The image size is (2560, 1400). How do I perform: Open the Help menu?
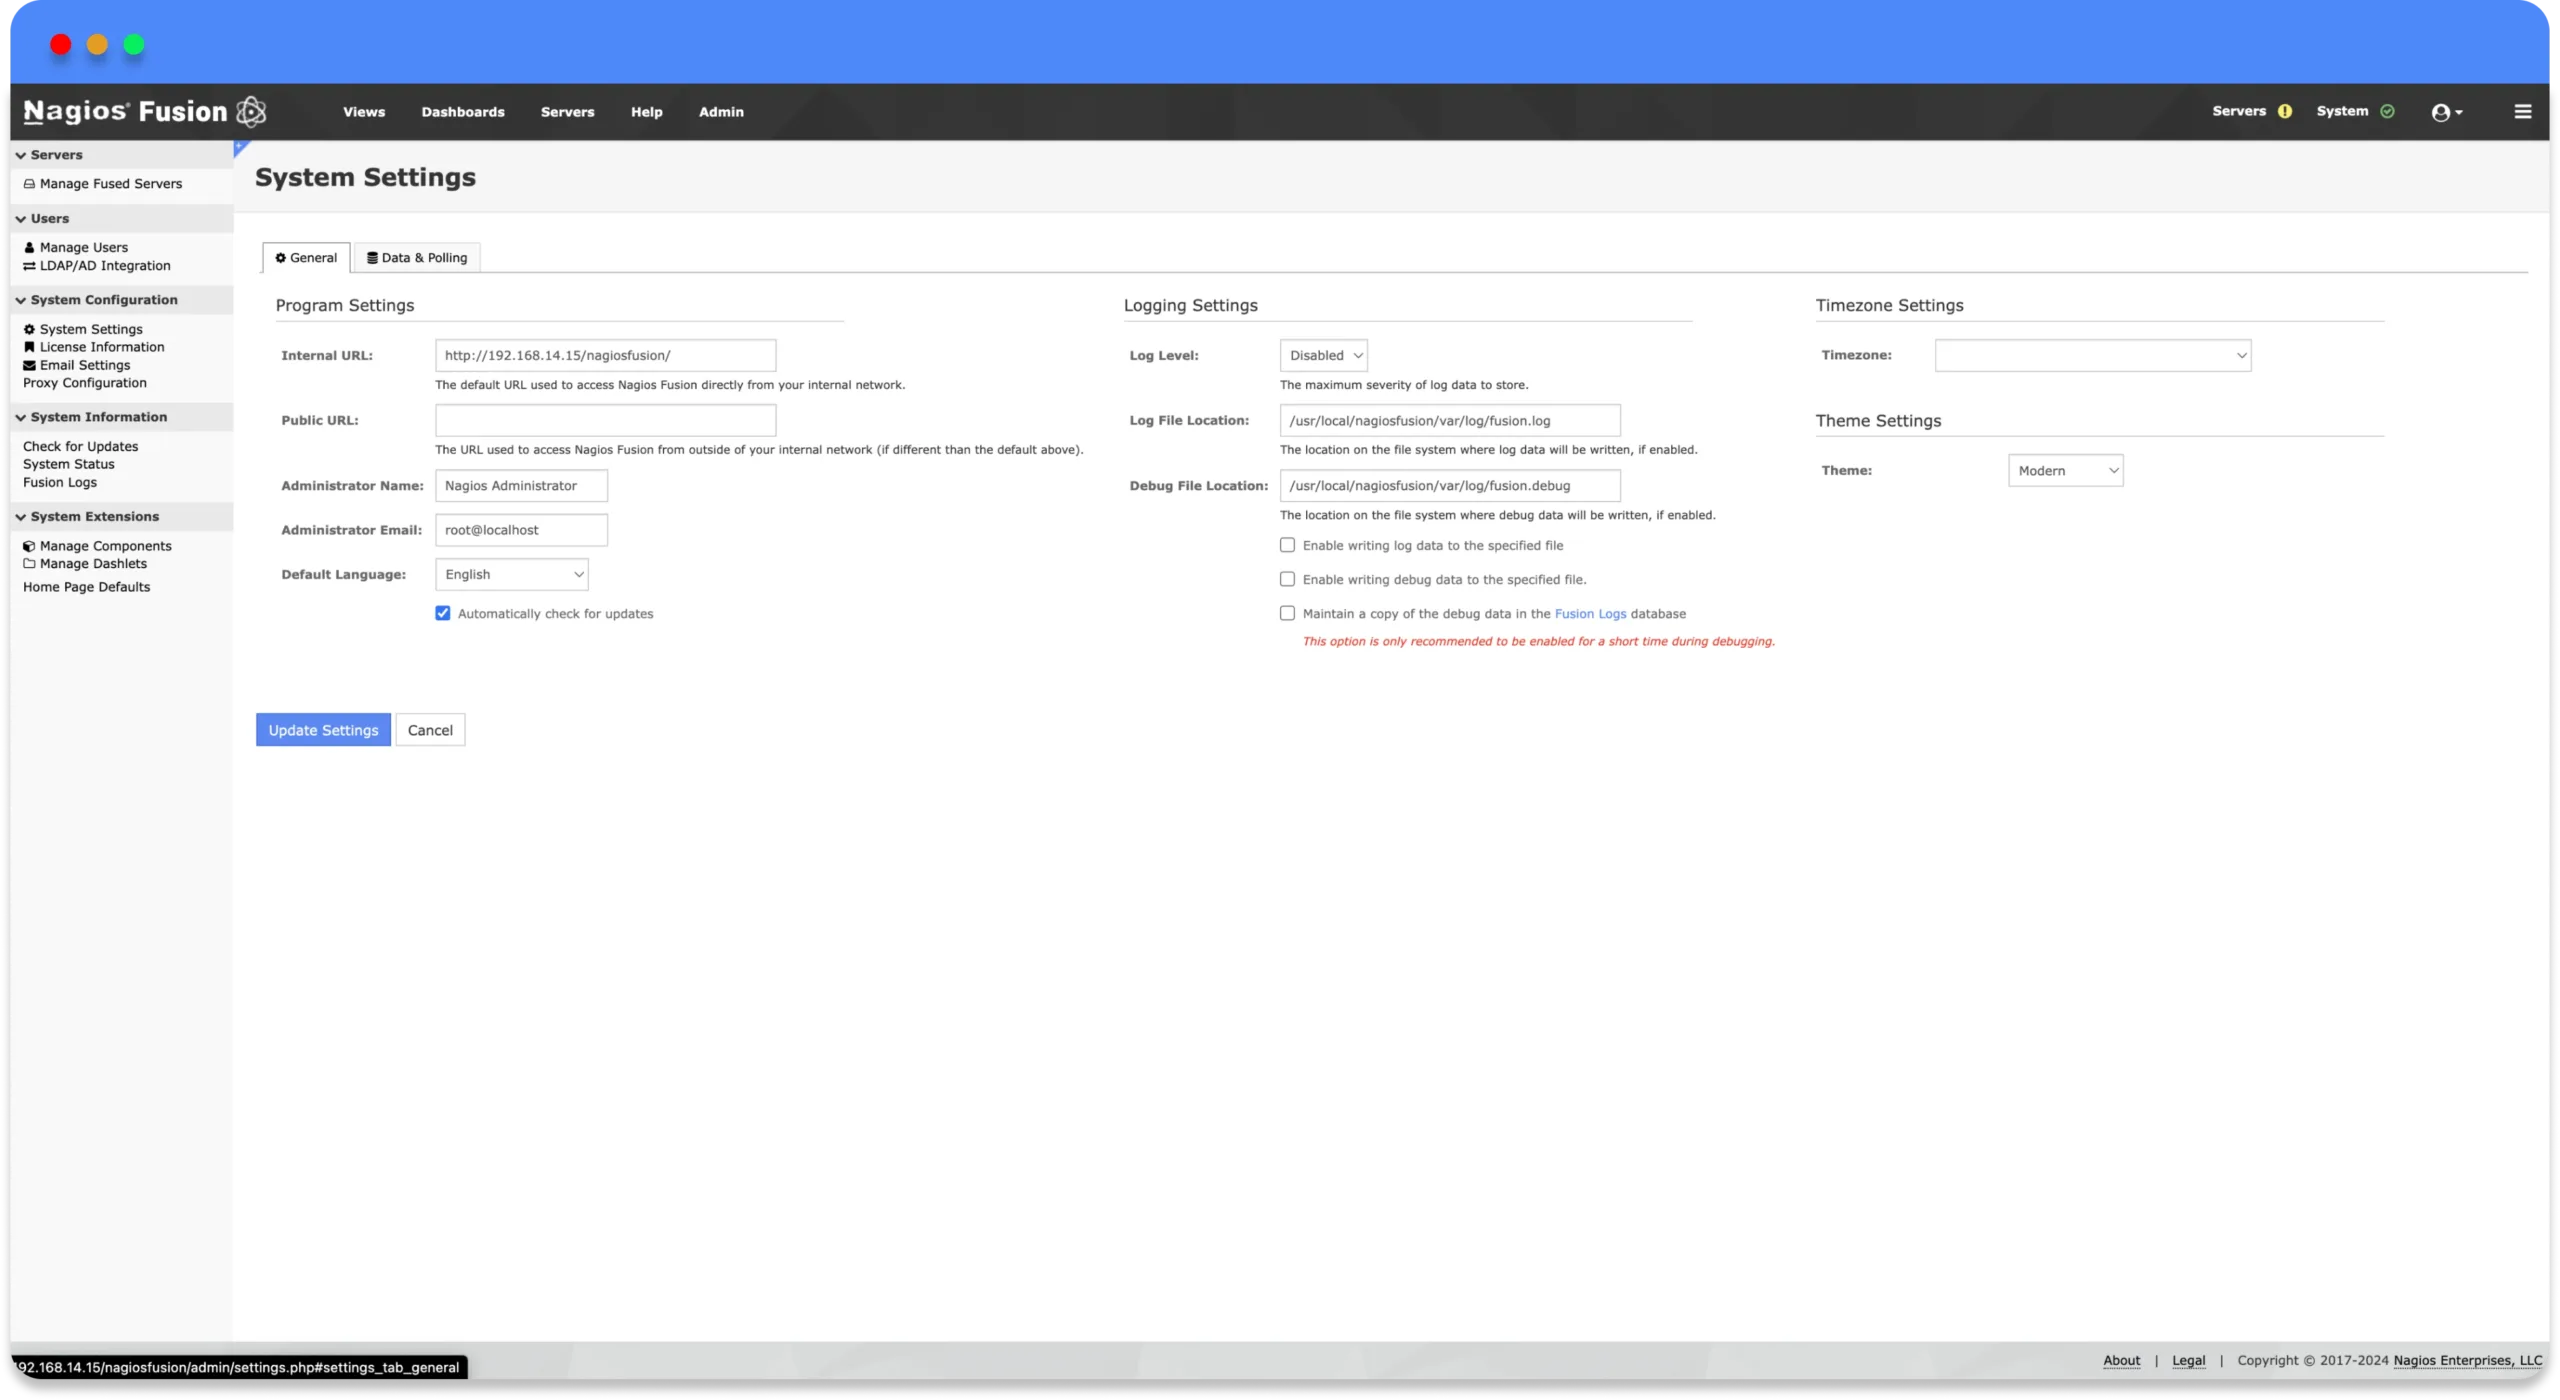point(646,112)
